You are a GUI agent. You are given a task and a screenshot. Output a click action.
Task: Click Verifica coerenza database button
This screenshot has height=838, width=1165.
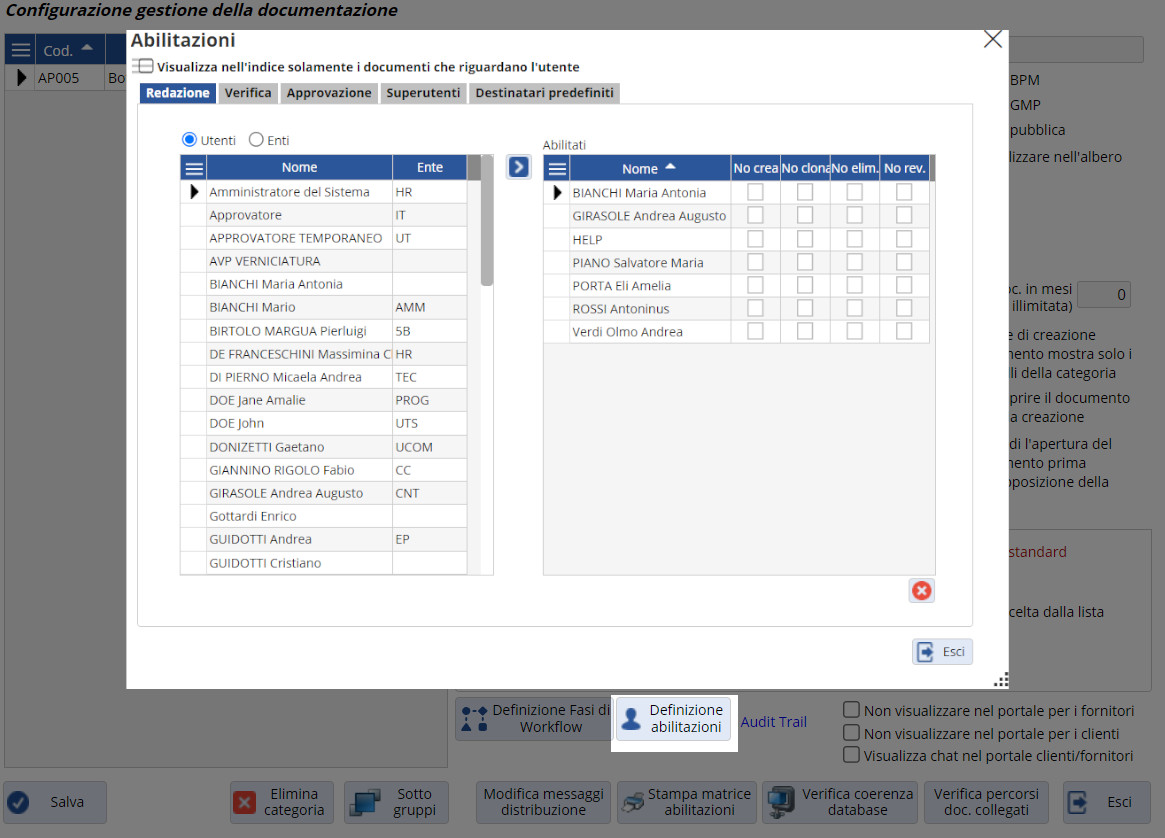point(842,802)
